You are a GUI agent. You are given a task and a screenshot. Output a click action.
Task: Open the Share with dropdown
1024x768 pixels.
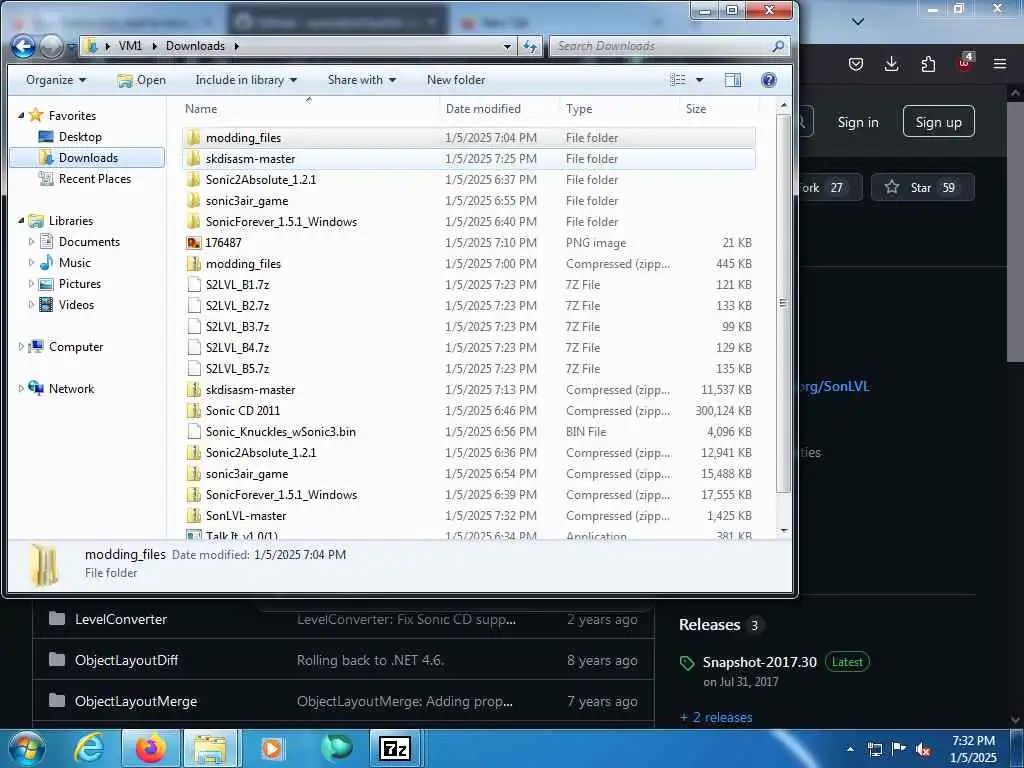tap(362, 80)
